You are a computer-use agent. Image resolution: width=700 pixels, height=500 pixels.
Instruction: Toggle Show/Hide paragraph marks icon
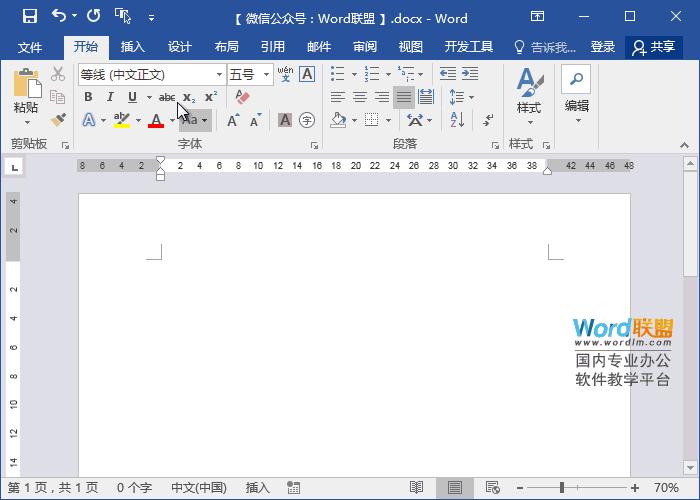click(488, 120)
